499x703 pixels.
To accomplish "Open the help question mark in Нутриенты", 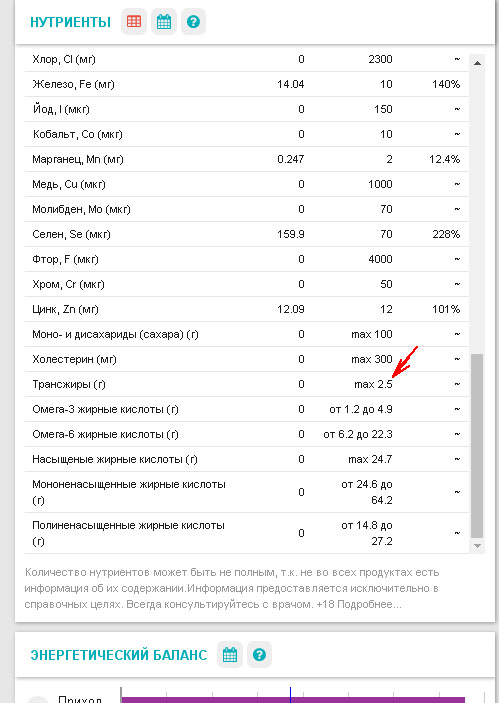I will 193,22.
